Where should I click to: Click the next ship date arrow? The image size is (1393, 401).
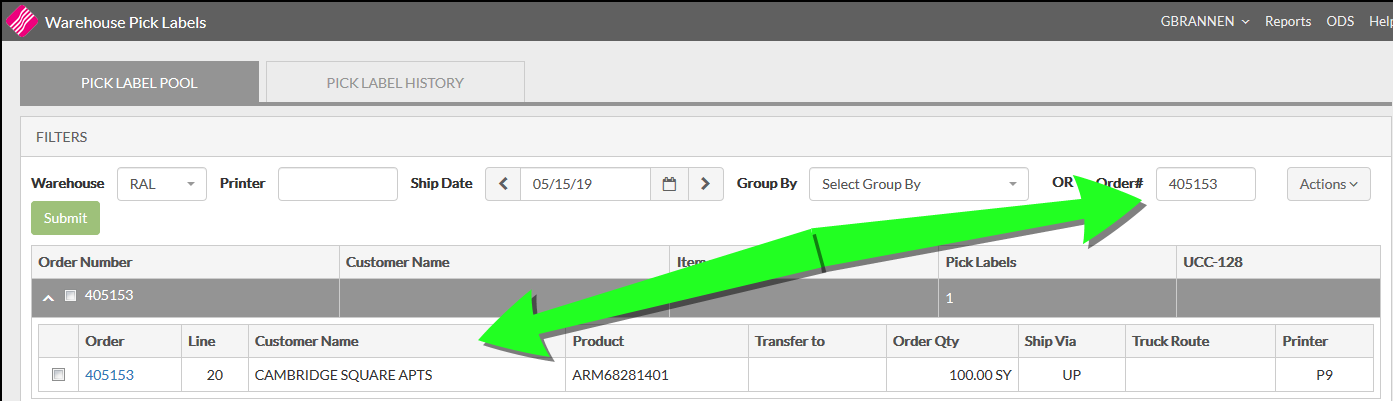(706, 184)
